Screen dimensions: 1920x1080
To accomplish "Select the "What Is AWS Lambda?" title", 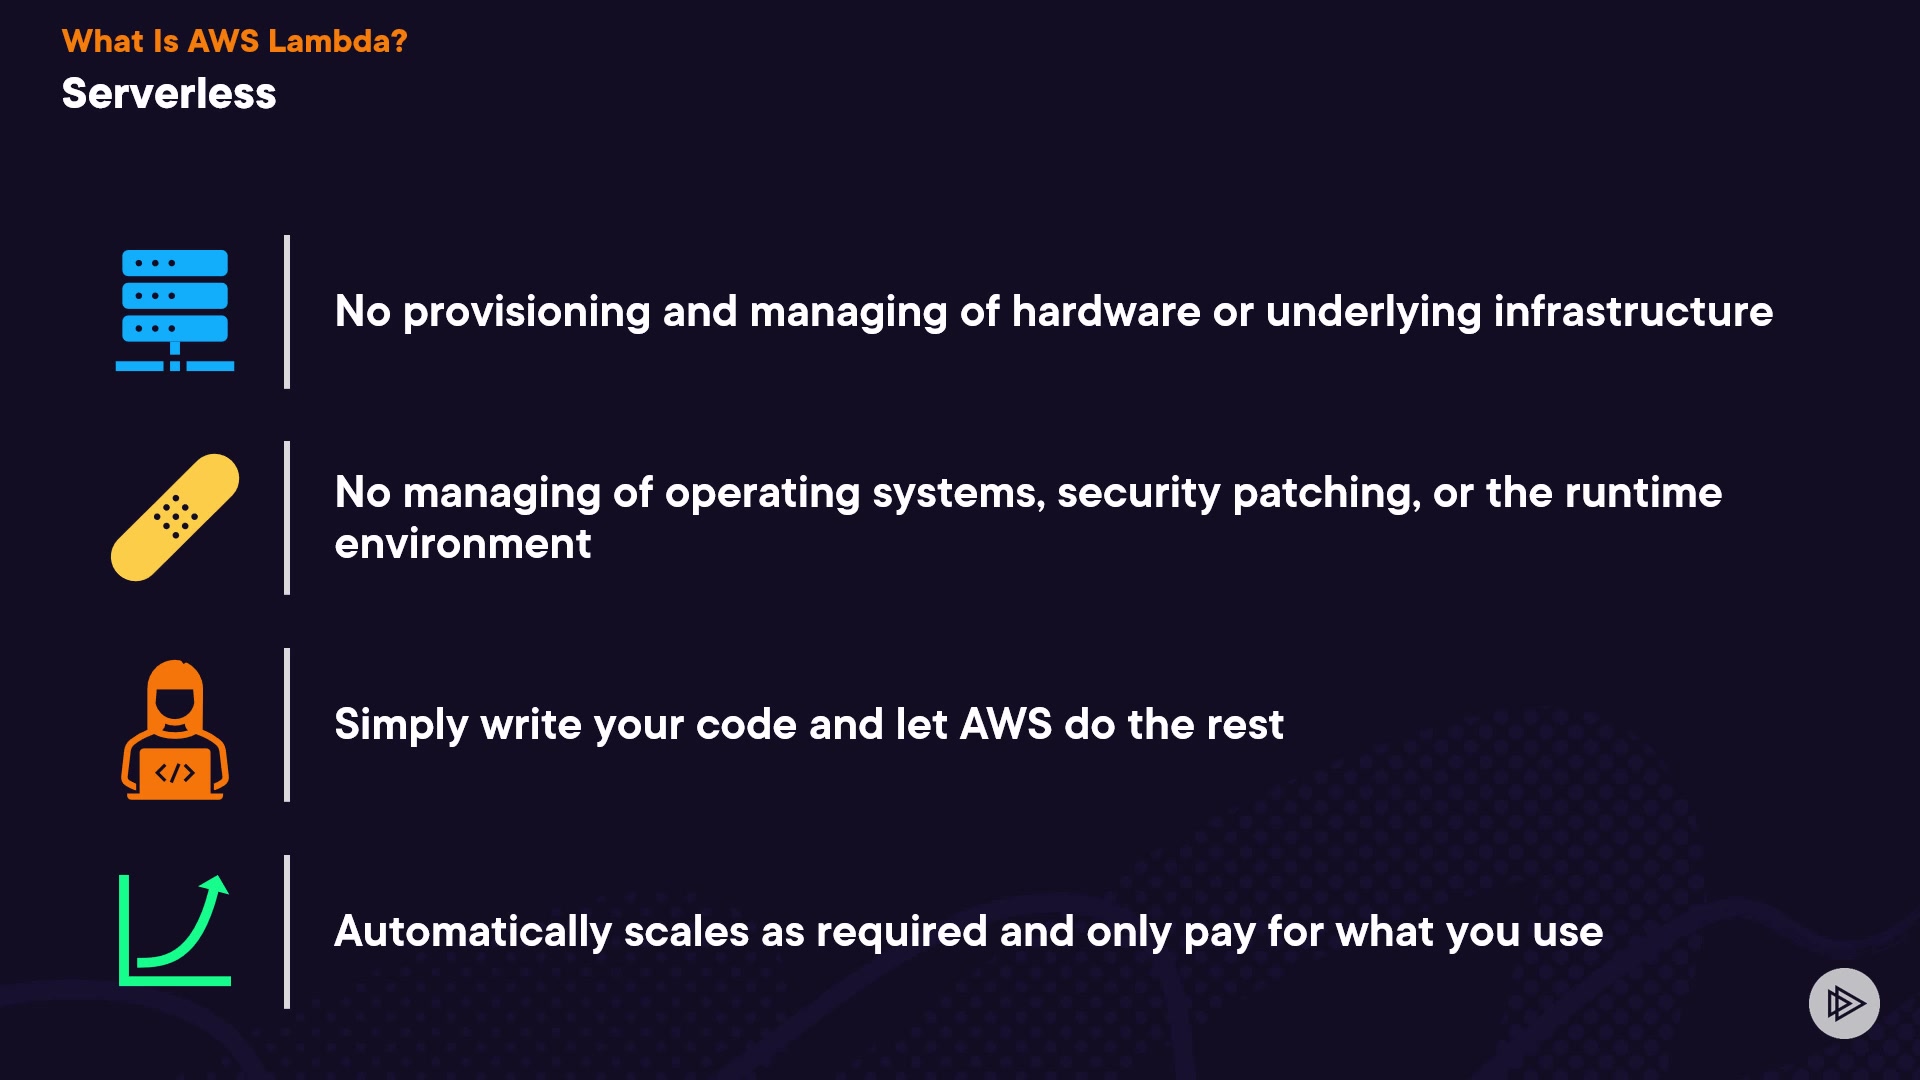I will tap(234, 41).
